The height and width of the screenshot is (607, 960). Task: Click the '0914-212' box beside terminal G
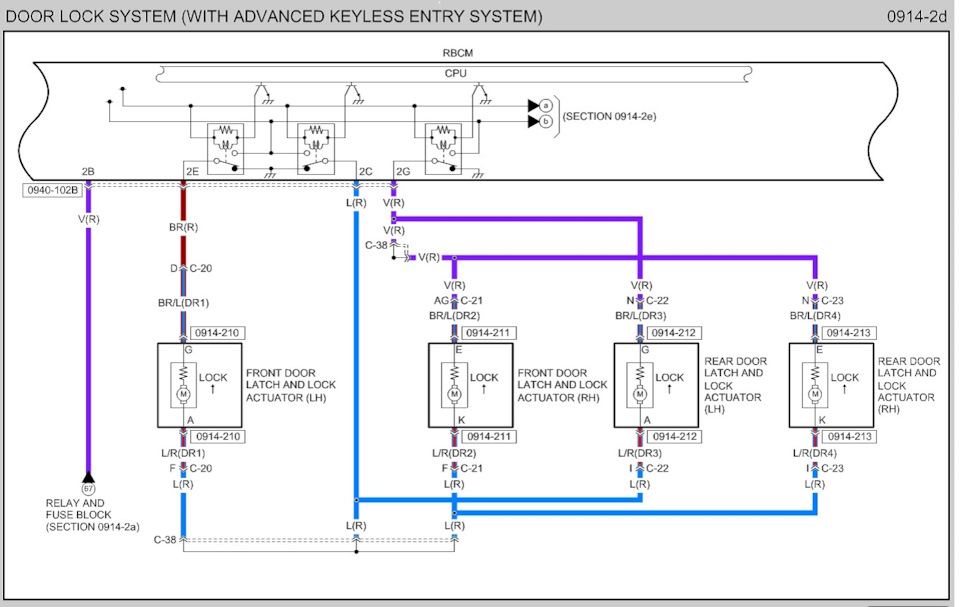(x=673, y=333)
